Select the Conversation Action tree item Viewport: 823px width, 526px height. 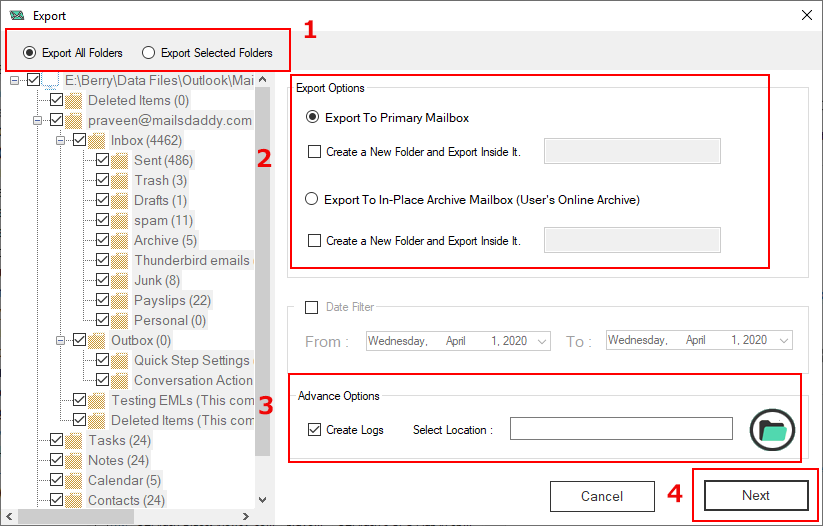click(x=193, y=381)
